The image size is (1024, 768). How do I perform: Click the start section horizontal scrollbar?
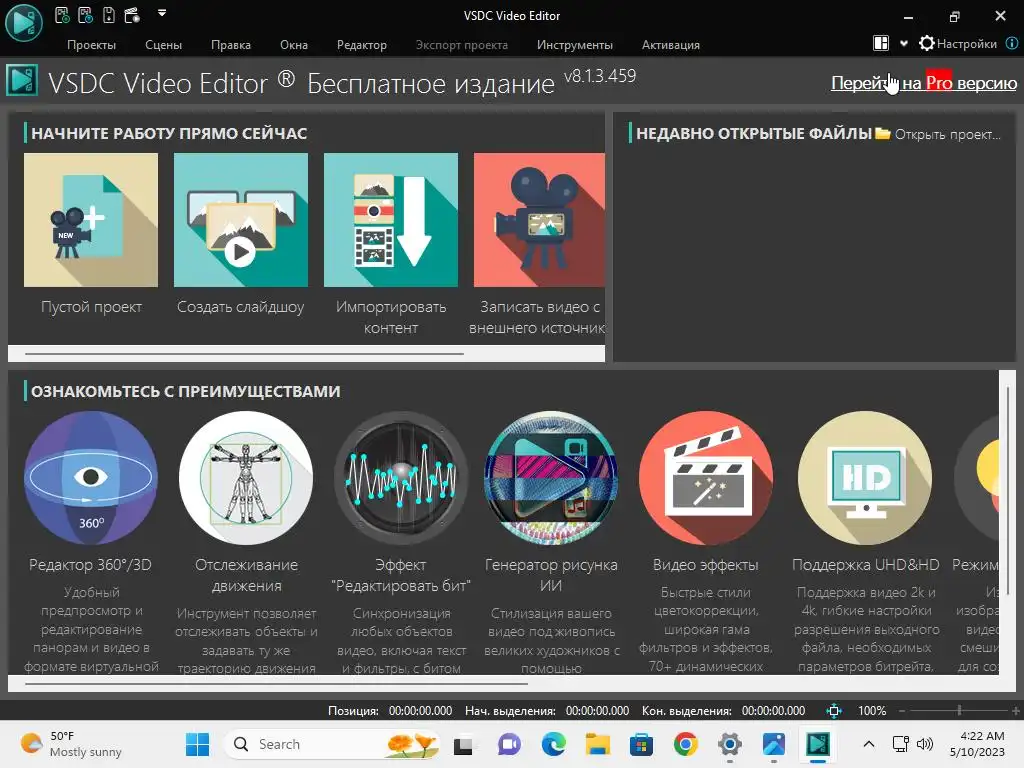(x=244, y=353)
